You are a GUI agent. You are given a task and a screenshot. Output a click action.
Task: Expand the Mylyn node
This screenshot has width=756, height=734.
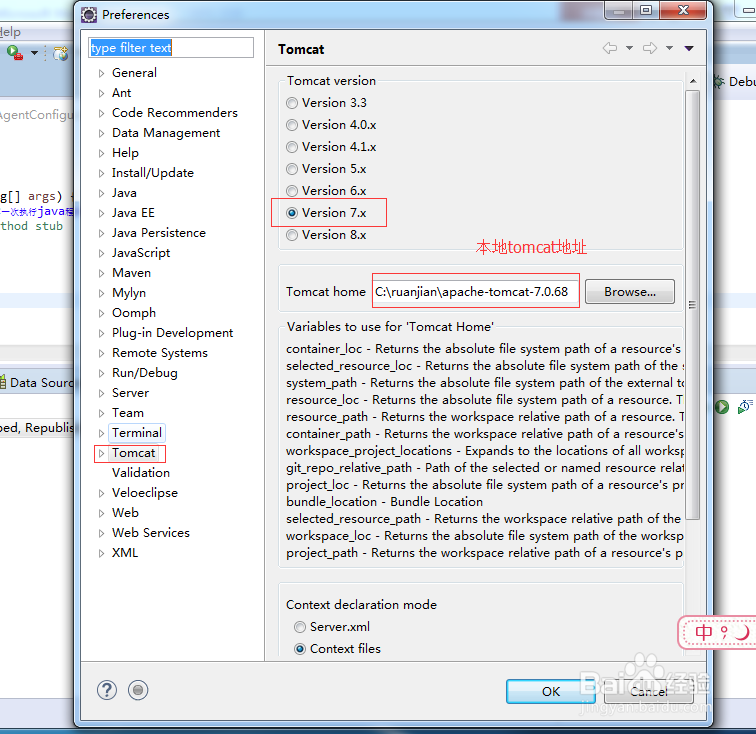[101, 293]
